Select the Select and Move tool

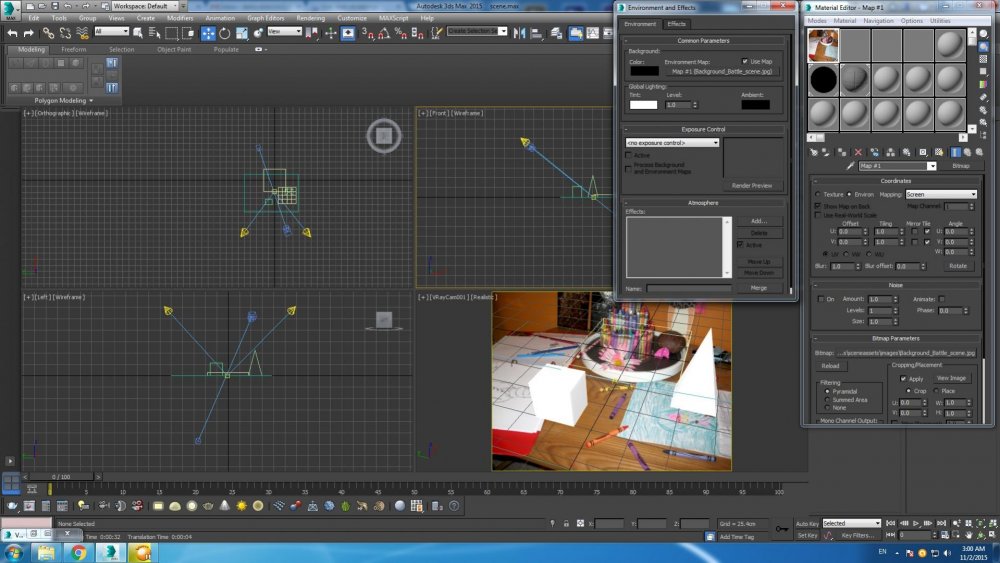pyautogui.click(x=208, y=33)
